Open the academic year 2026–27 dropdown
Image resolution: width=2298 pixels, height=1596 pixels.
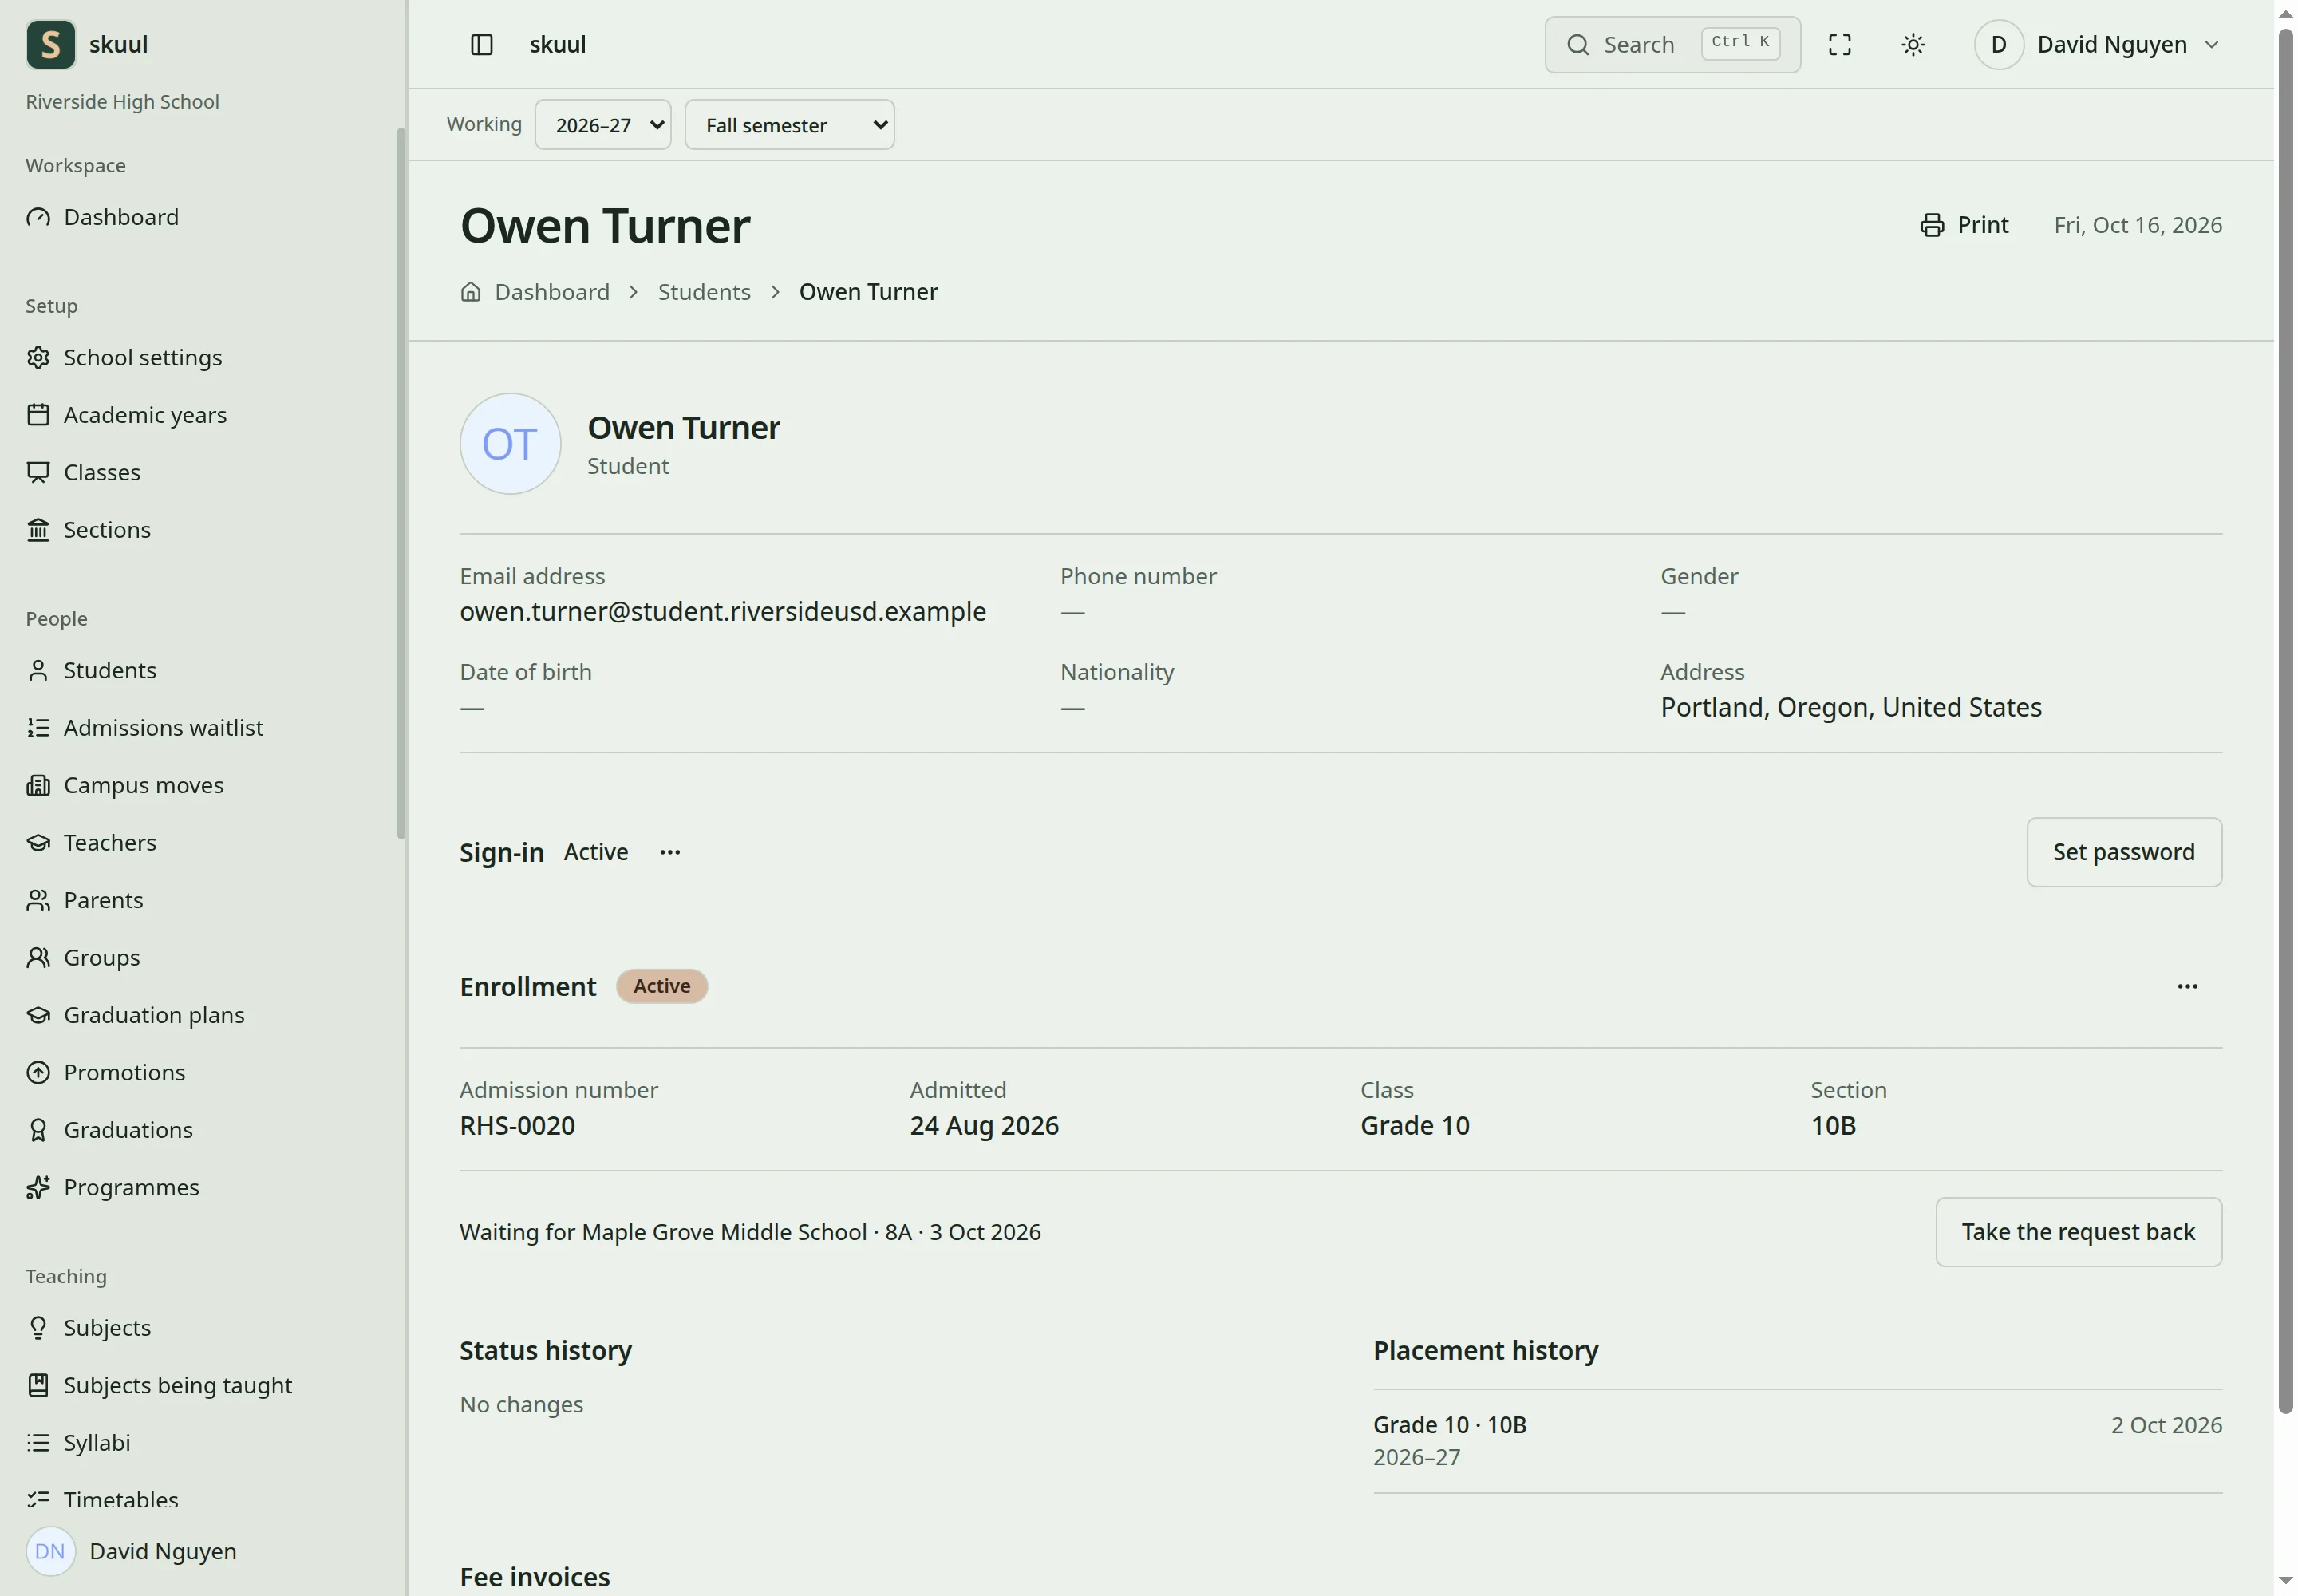click(x=603, y=125)
